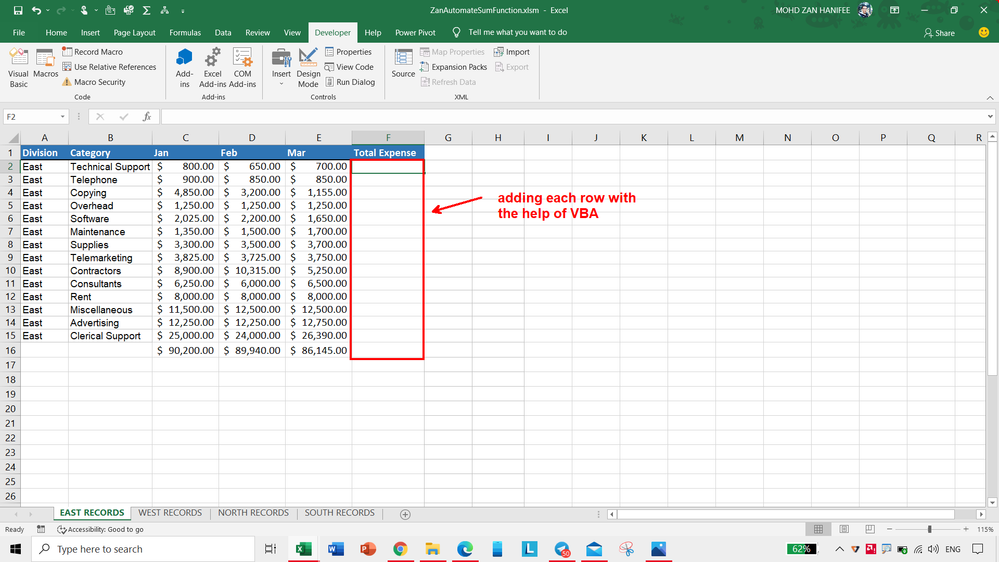This screenshot has width=999, height=562.
Task: Switch to the Home tab
Action: [56, 32]
